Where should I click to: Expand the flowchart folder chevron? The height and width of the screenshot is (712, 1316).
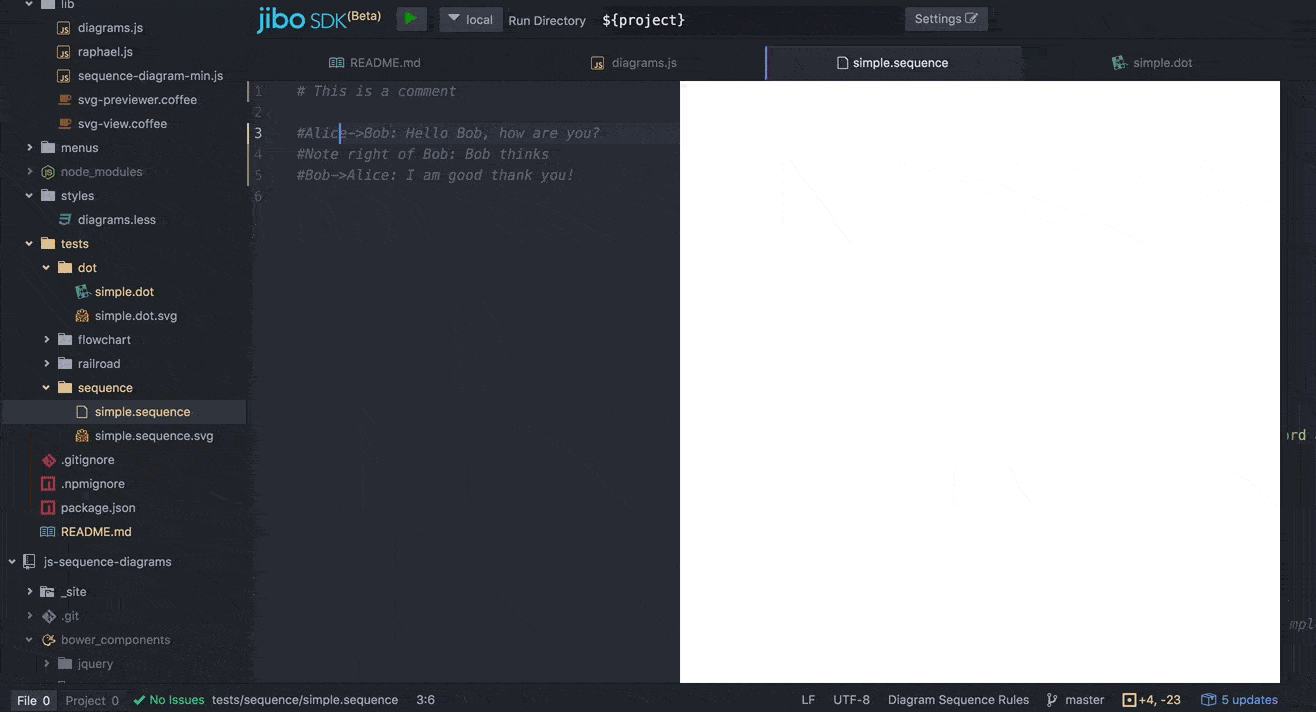47,340
